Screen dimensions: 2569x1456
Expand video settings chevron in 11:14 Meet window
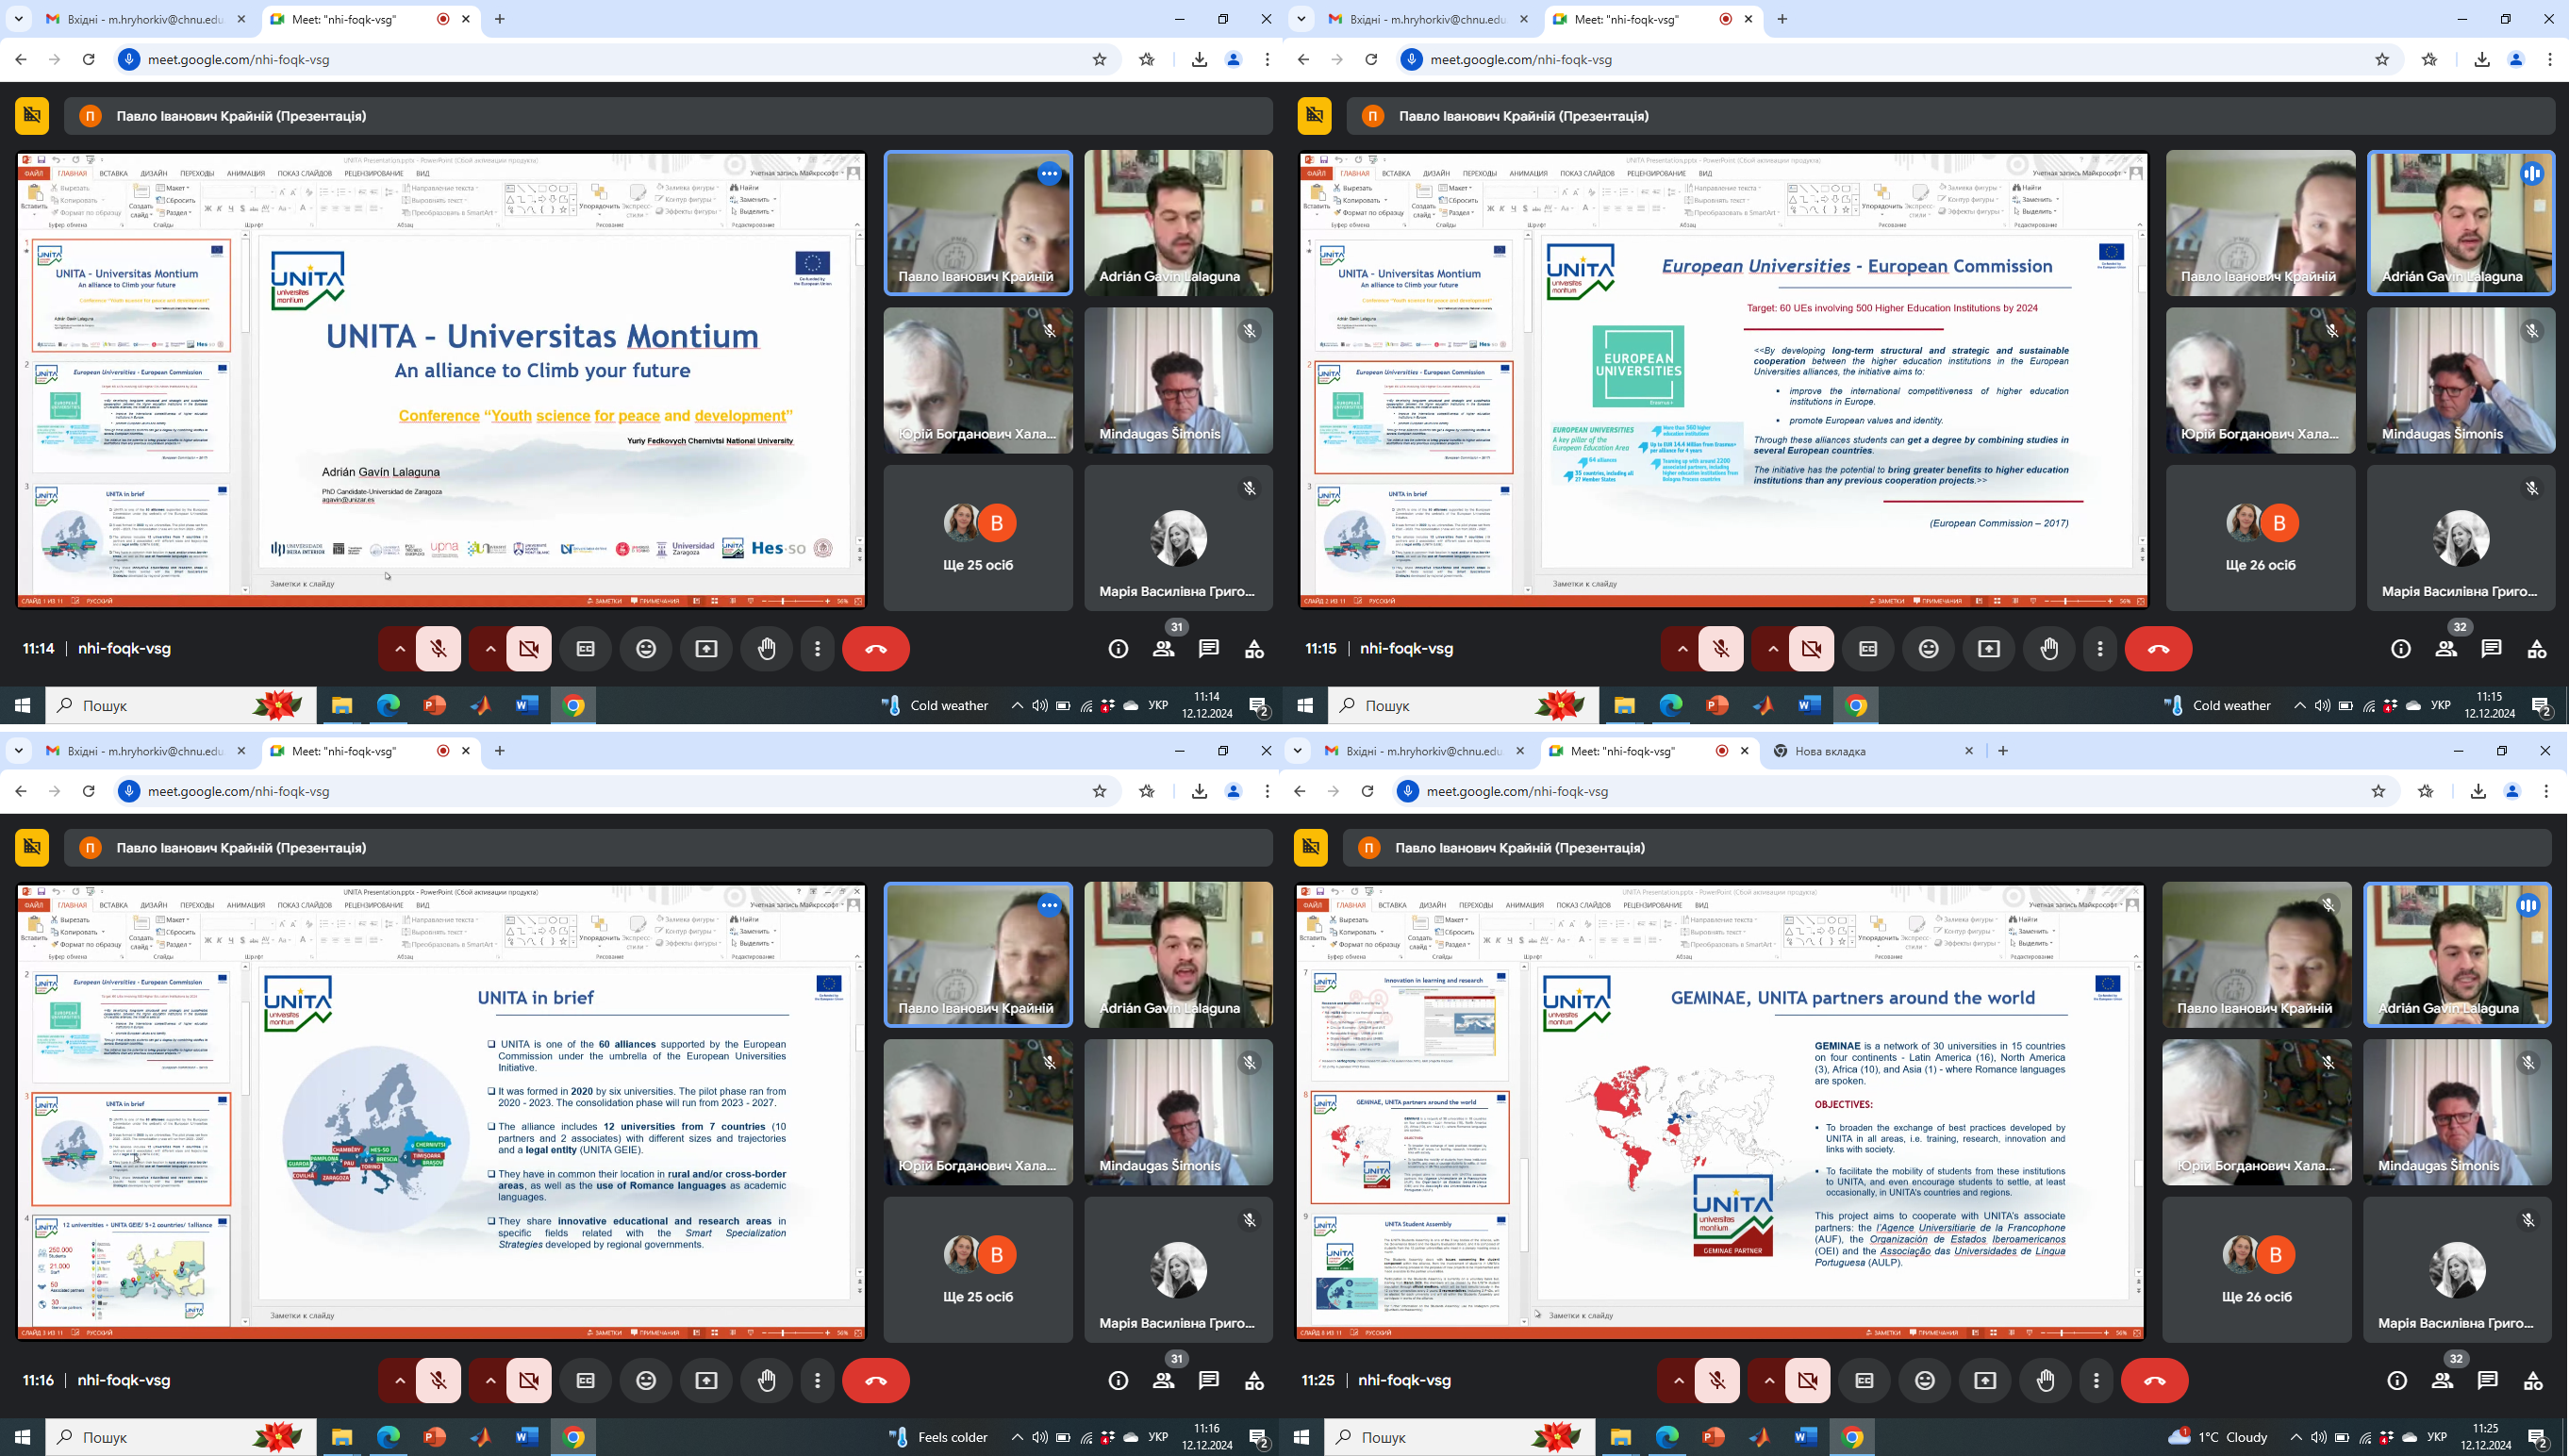click(x=490, y=649)
